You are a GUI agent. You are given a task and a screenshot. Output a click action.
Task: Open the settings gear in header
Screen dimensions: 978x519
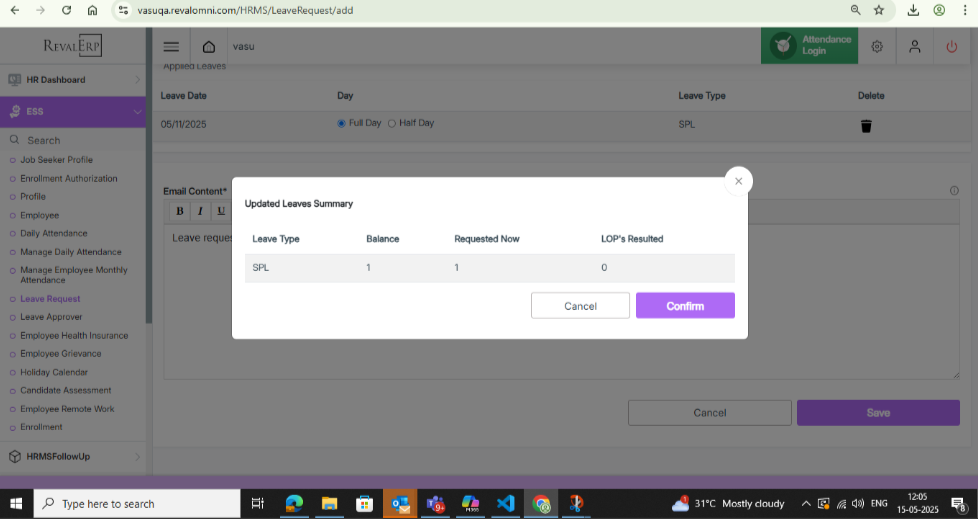point(877,47)
